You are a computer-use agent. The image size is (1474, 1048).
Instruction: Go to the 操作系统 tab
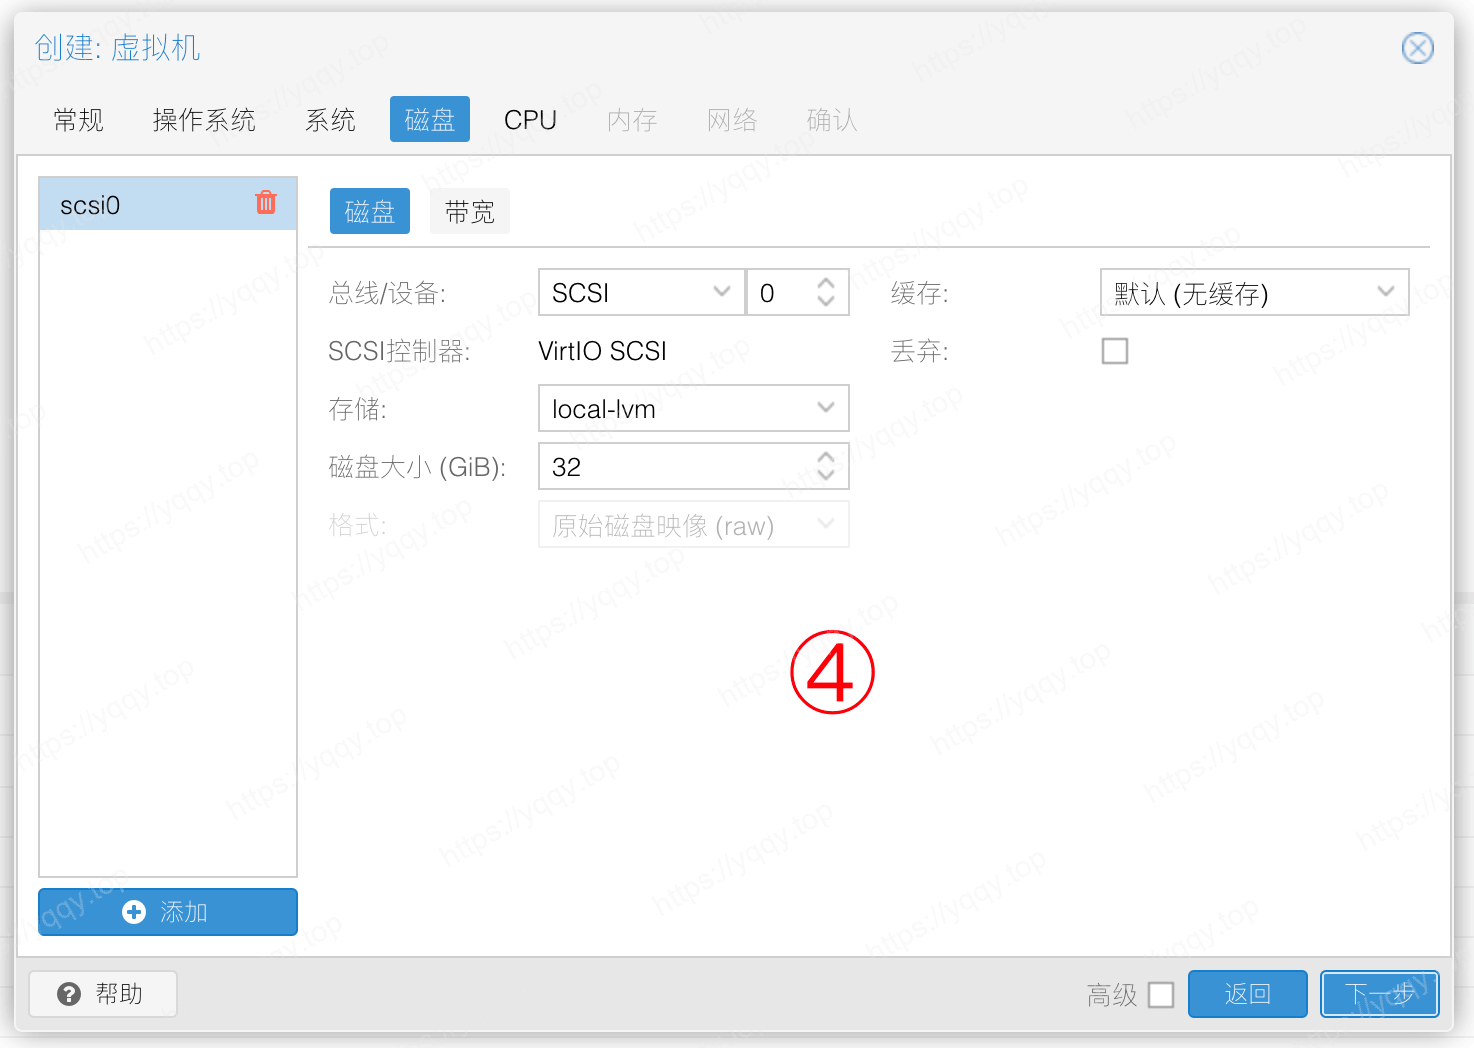coord(204,120)
